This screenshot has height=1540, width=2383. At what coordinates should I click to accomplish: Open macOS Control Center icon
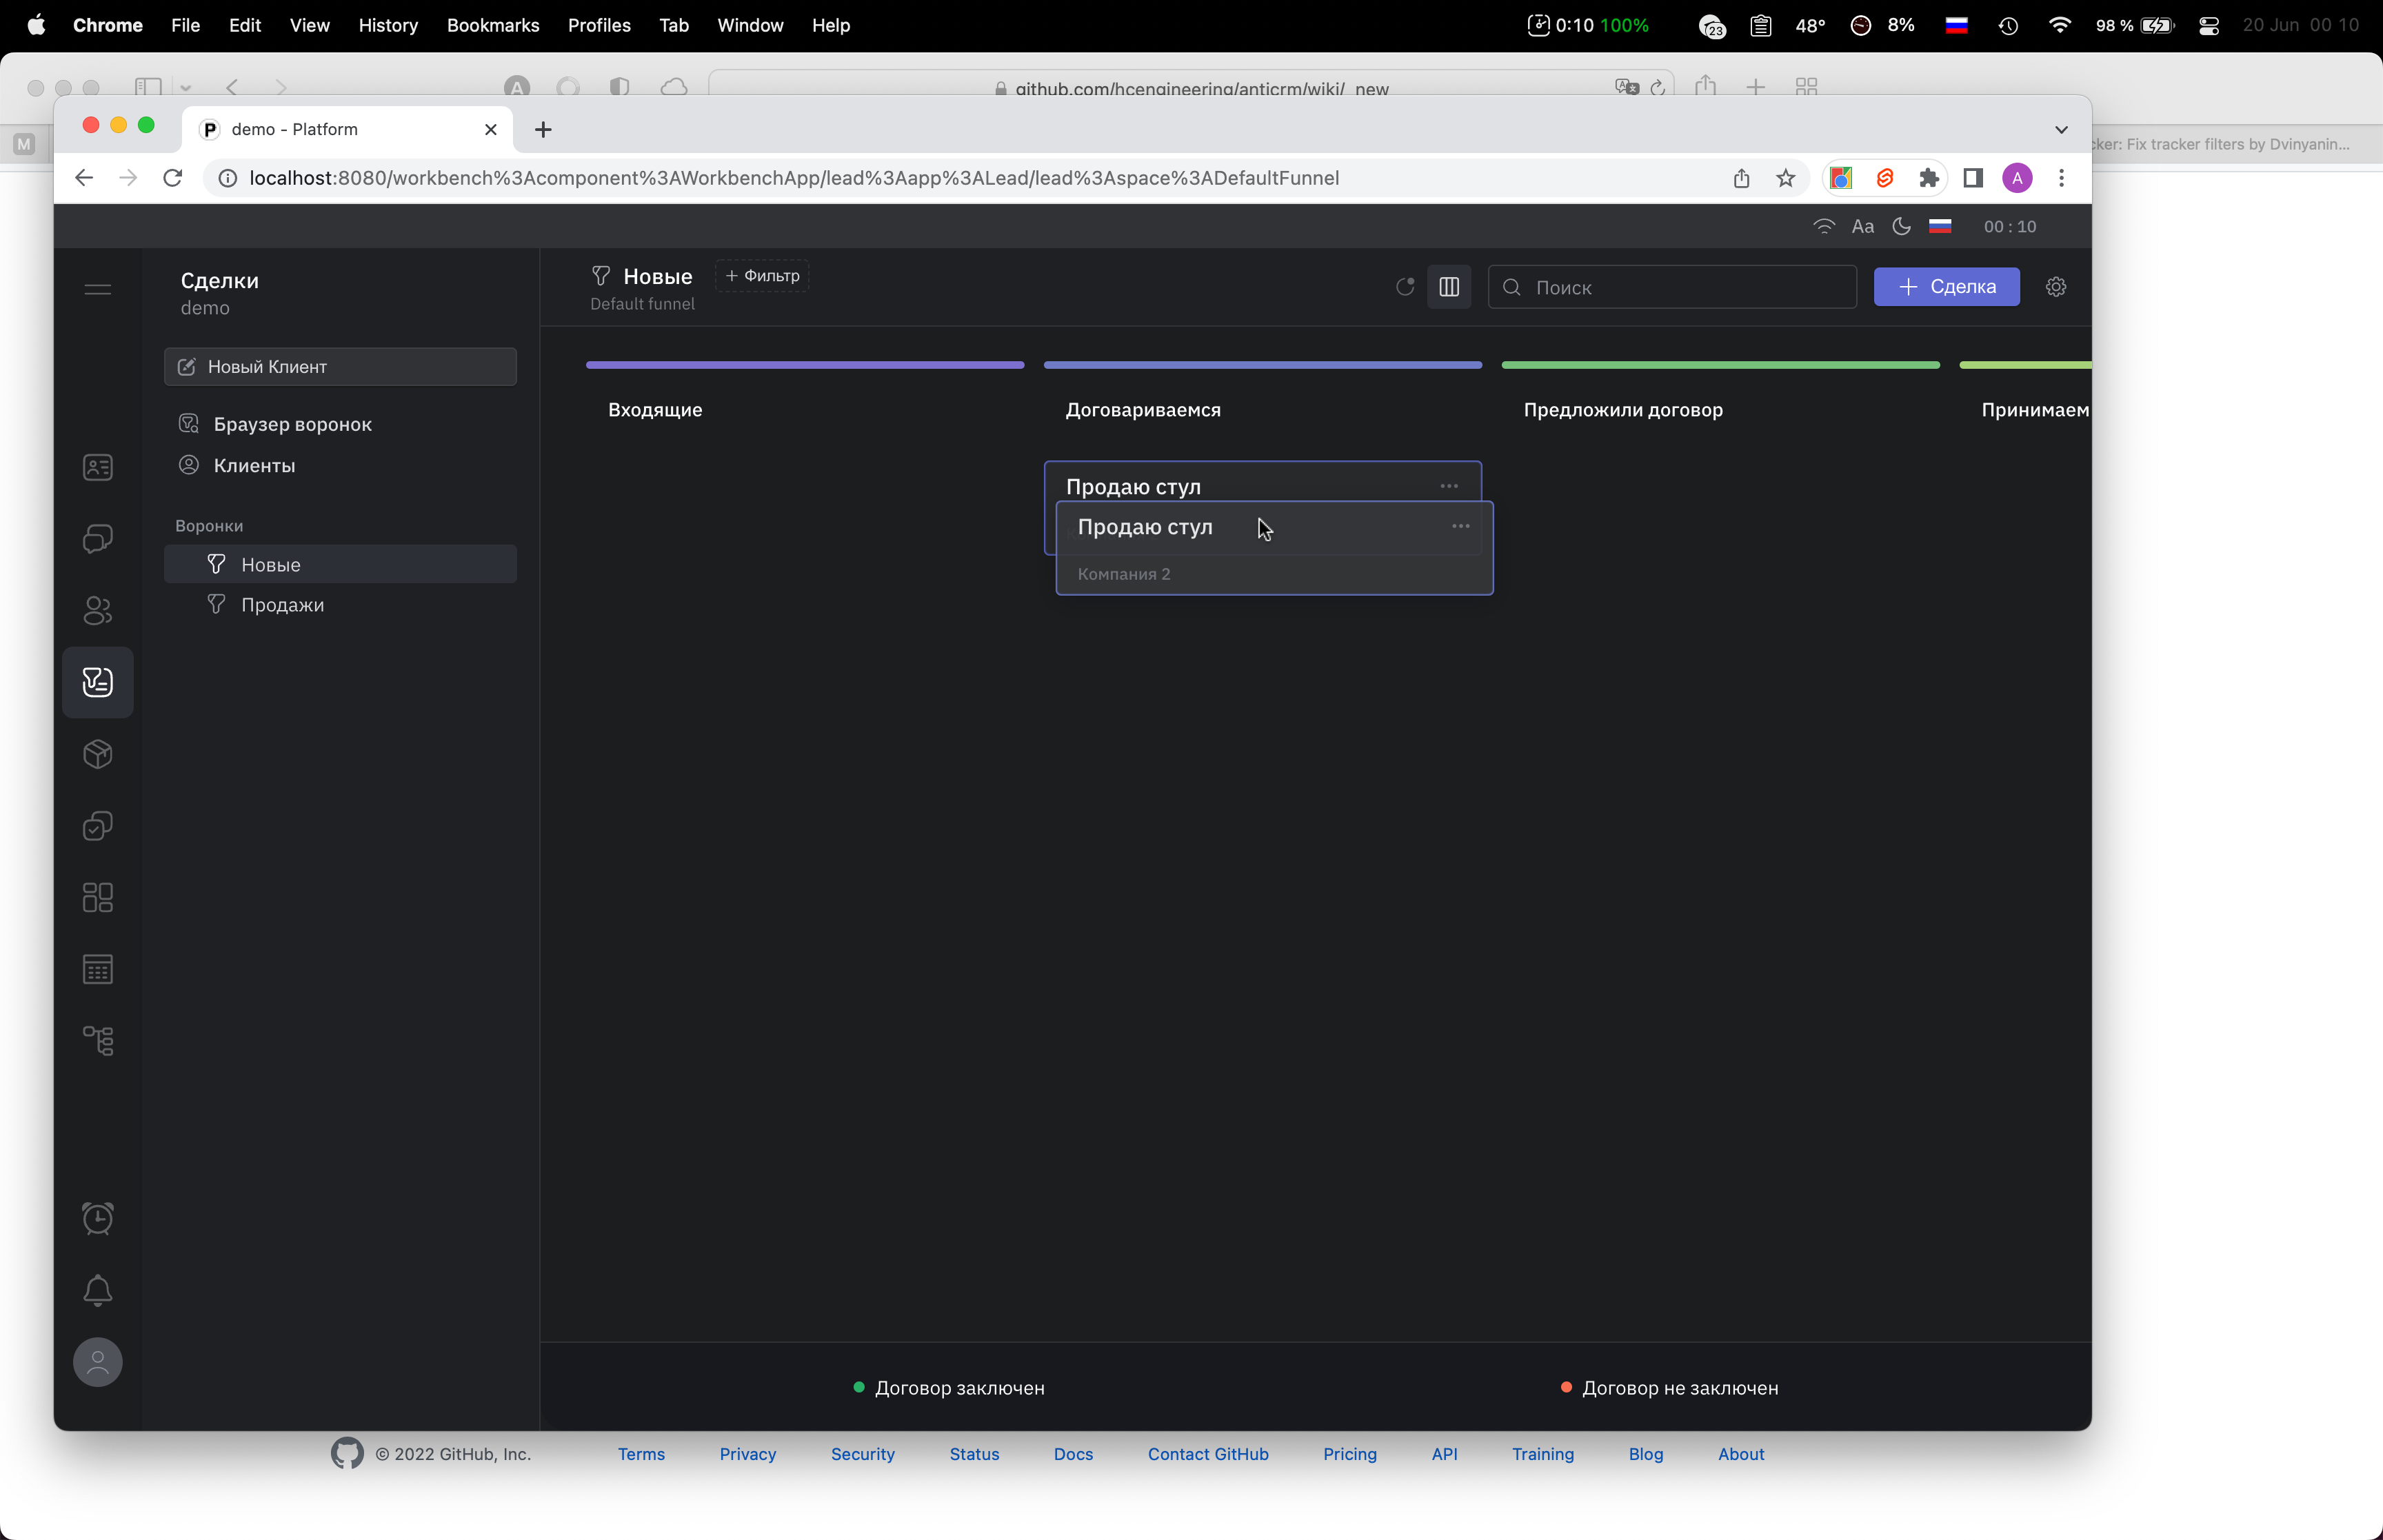[2209, 25]
